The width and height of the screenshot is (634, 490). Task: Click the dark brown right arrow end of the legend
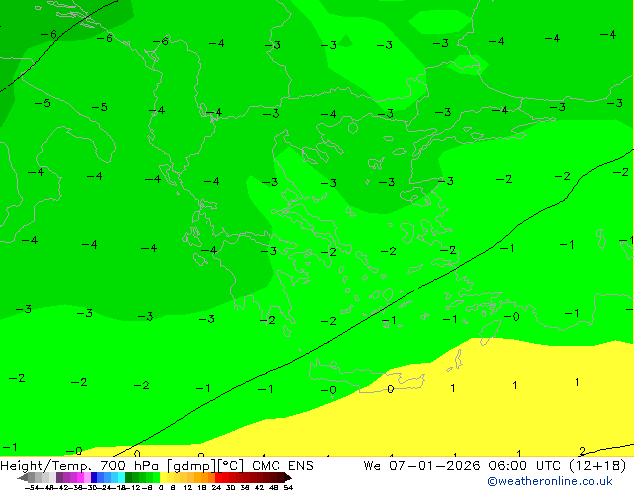coord(288,477)
